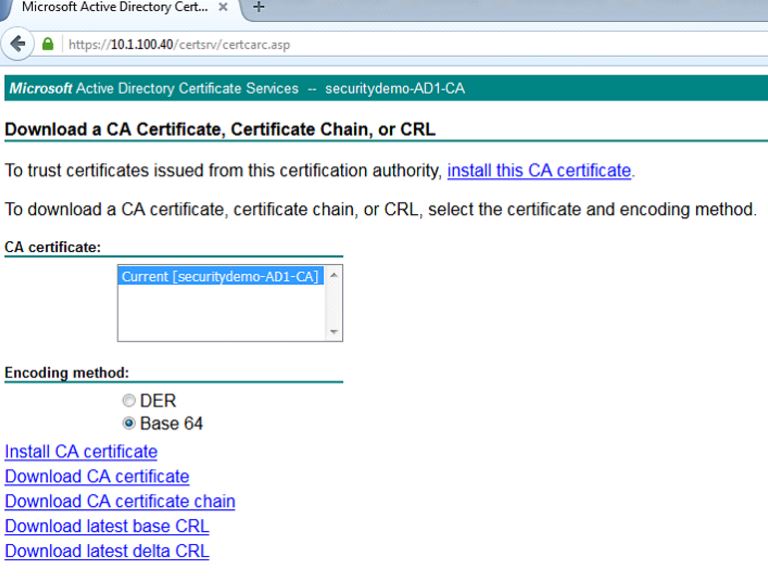
Task: Click the list scroll up arrow
Action: 334,275
